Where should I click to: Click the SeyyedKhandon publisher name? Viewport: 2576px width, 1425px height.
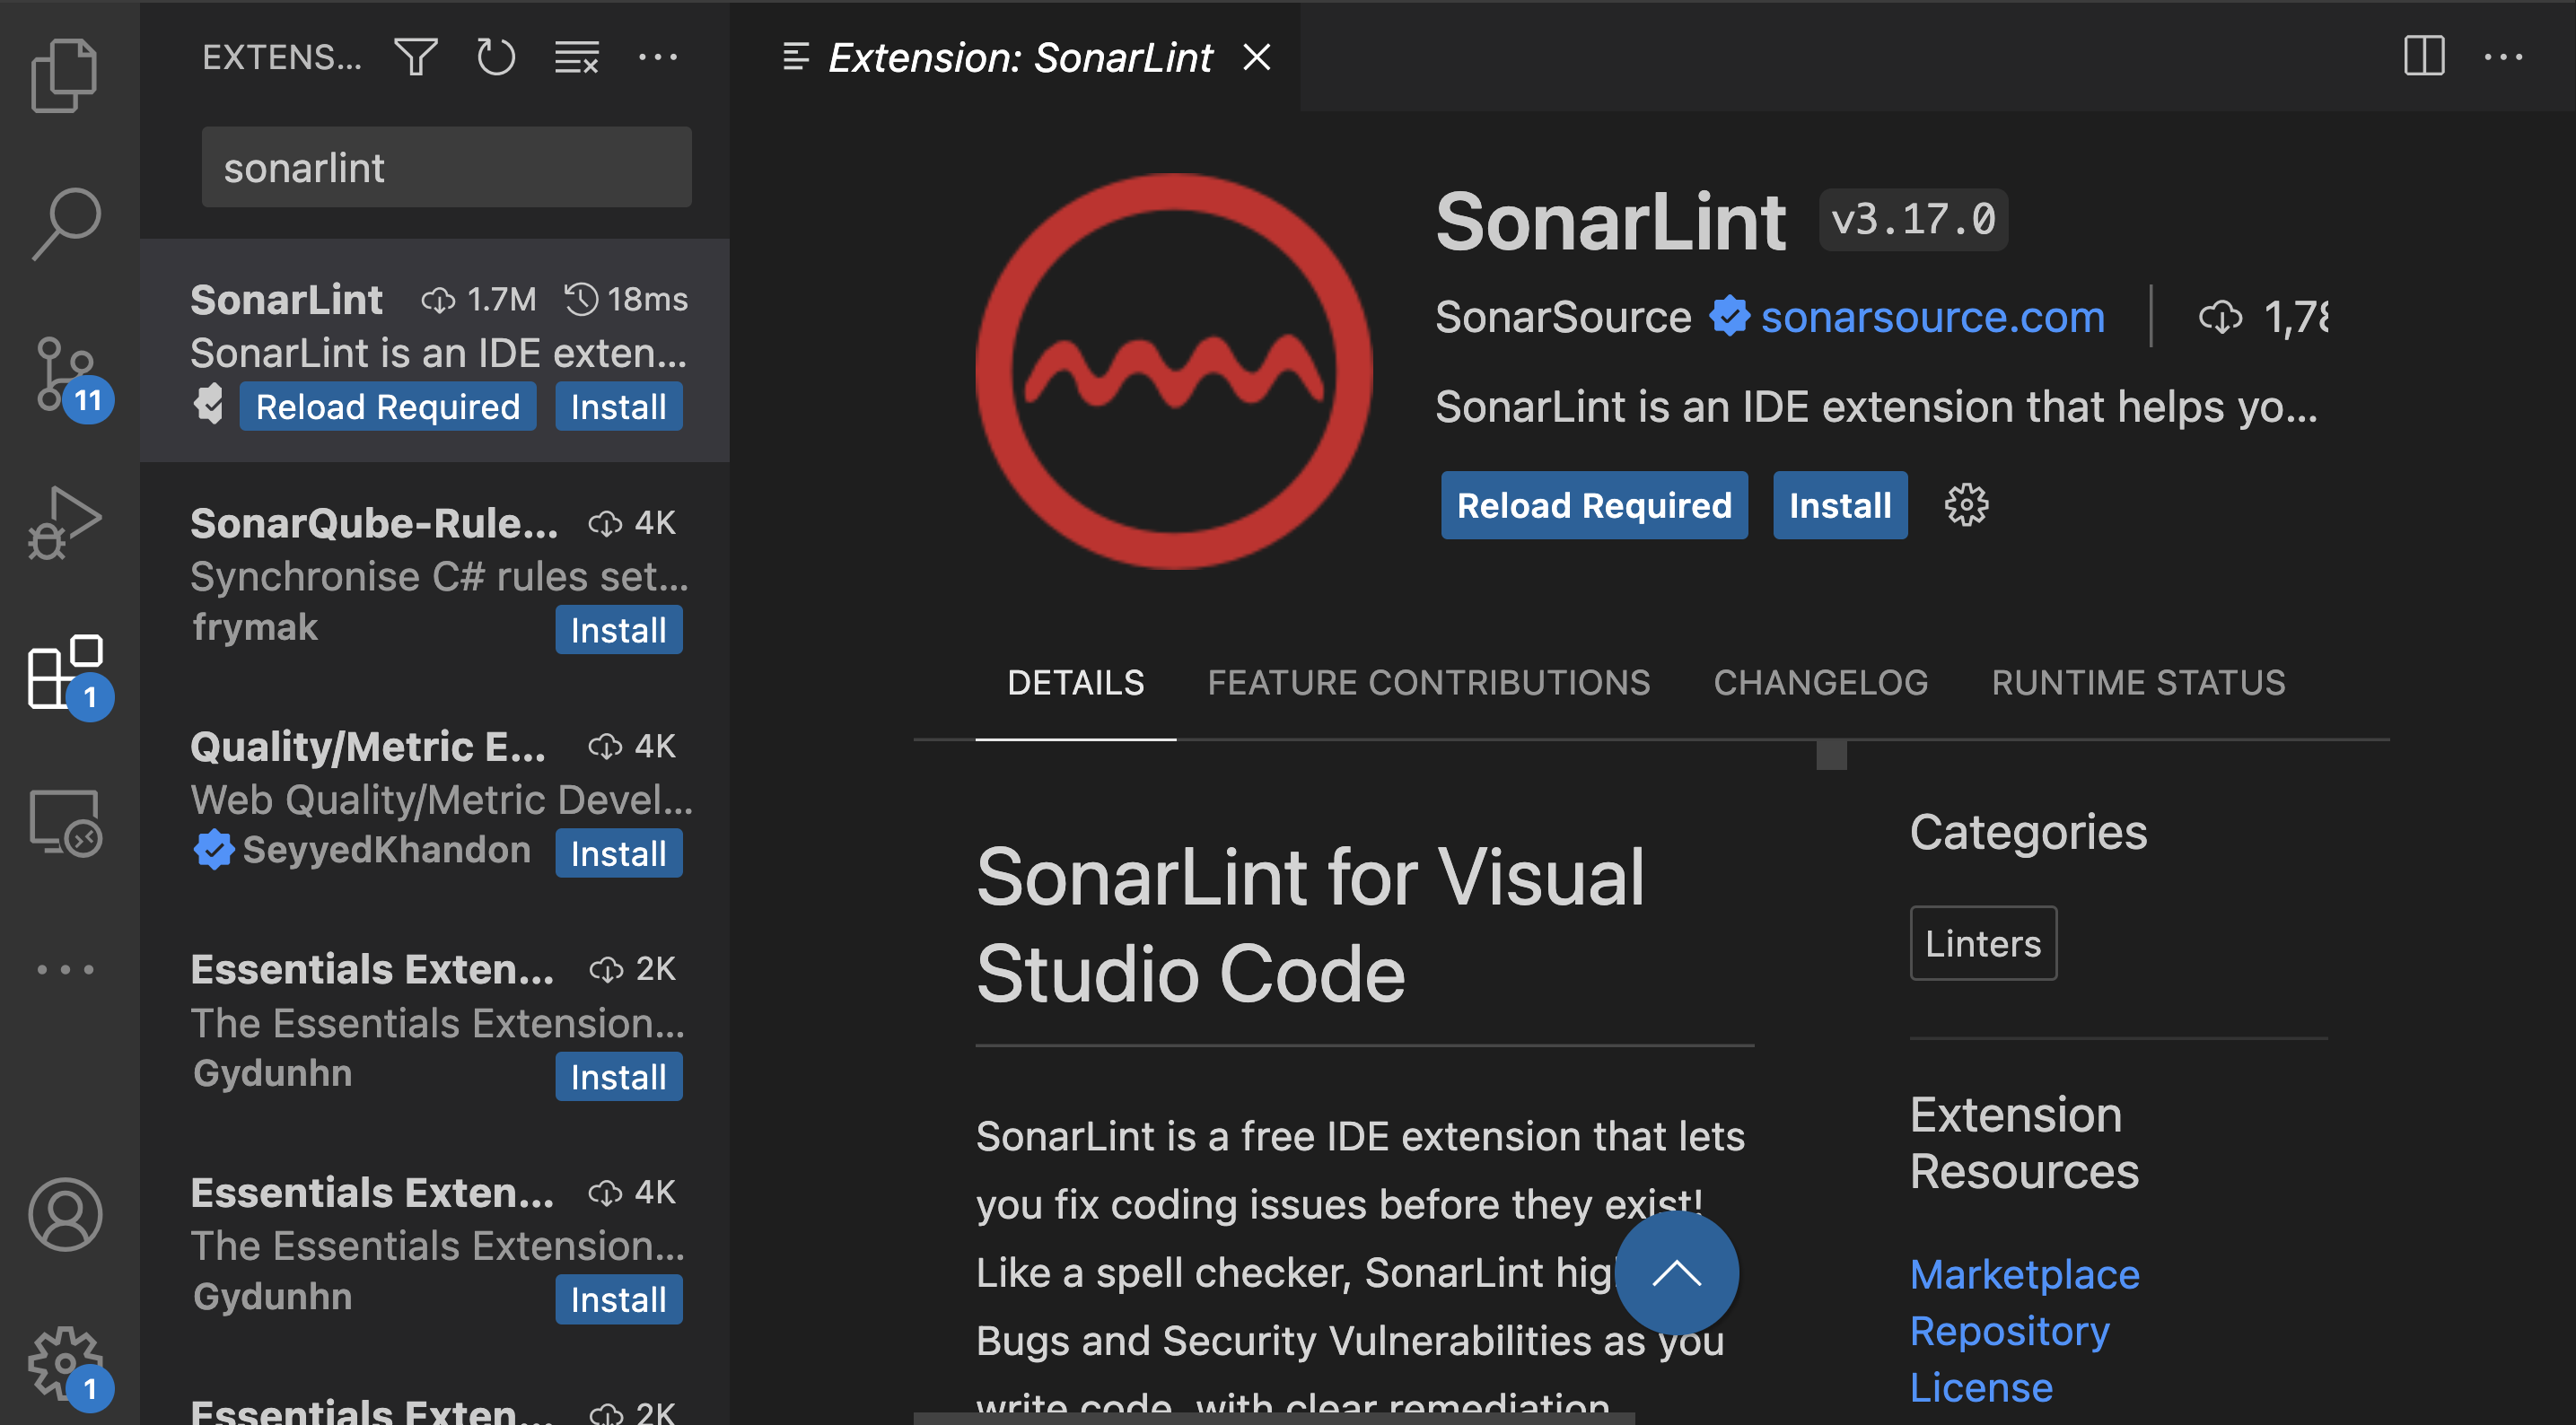(x=386, y=850)
